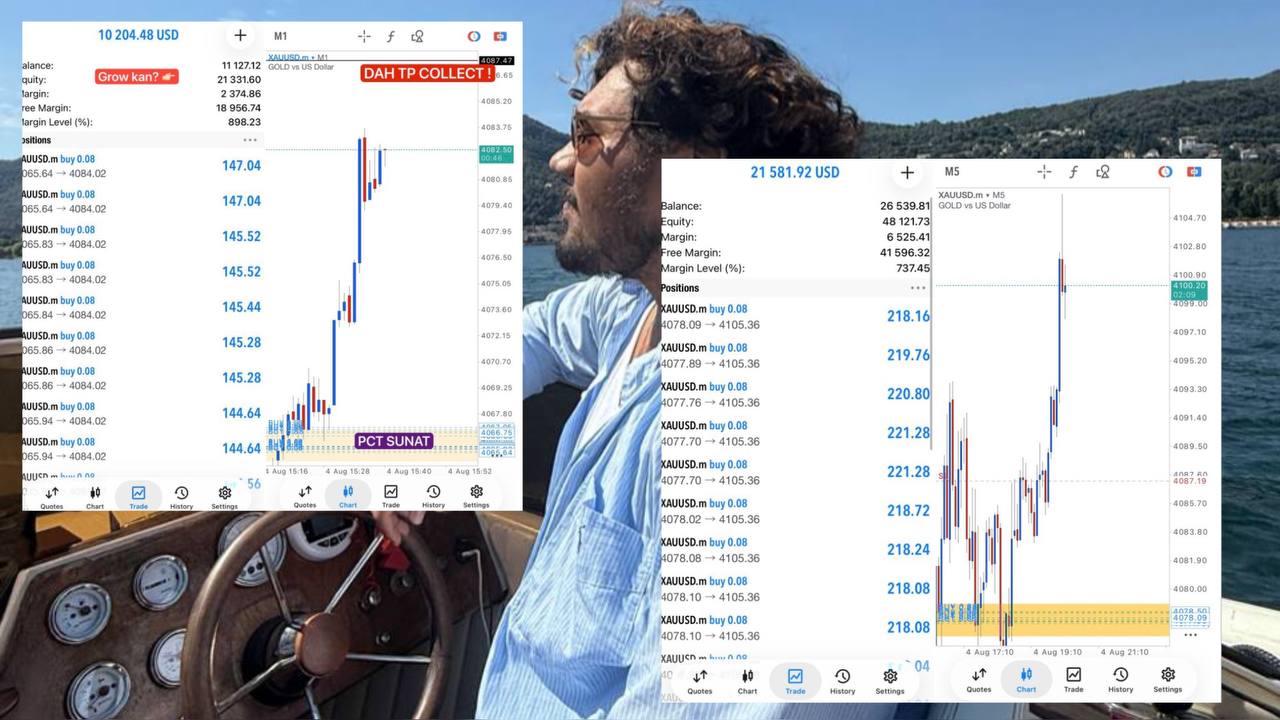Activate the crosshair tool on the M5 chart
Image resolution: width=1280 pixels, height=720 pixels.
point(1044,172)
